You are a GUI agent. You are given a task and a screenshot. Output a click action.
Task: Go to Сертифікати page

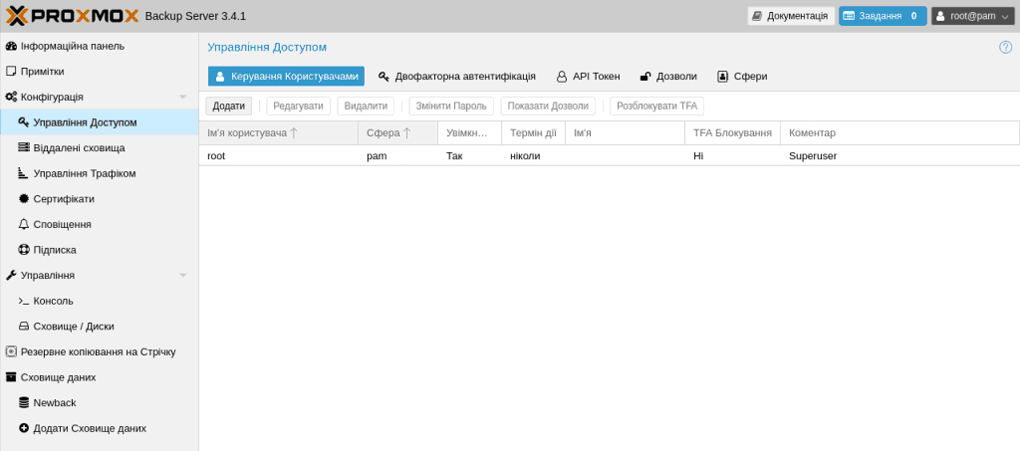(63, 199)
